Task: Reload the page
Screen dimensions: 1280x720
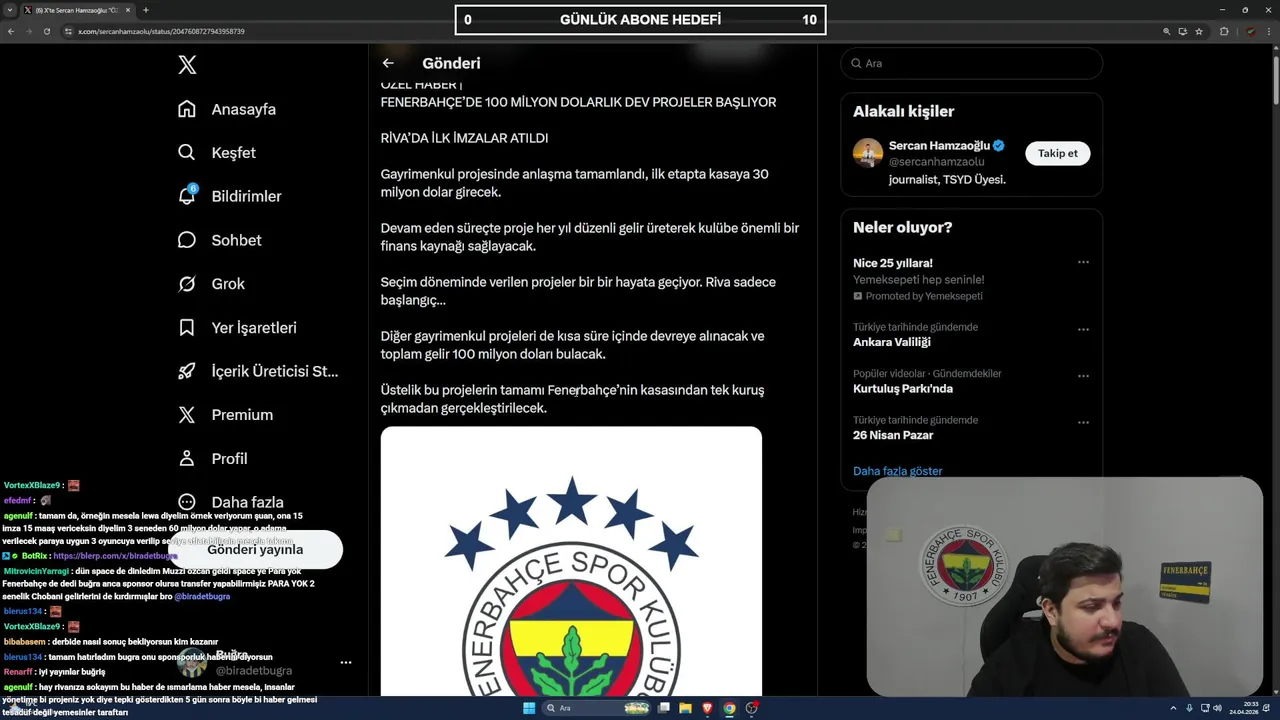Action: click(x=46, y=31)
